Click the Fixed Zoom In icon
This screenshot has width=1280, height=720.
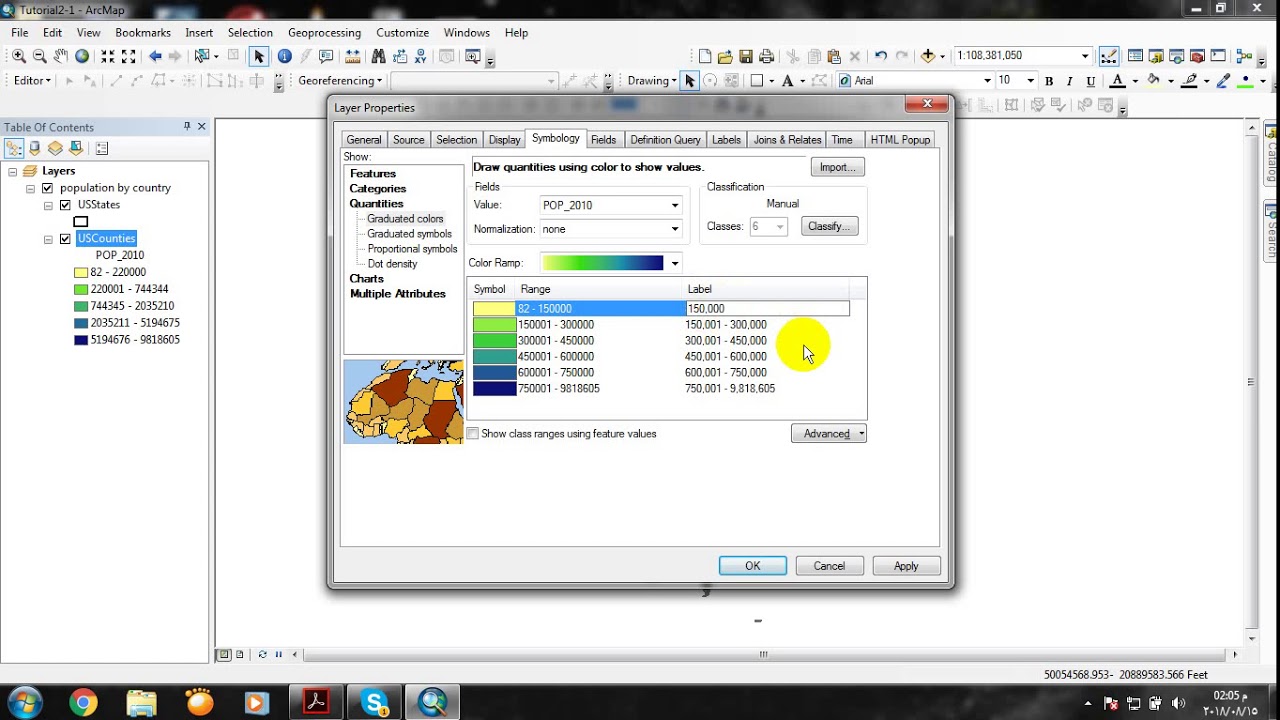(108, 56)
